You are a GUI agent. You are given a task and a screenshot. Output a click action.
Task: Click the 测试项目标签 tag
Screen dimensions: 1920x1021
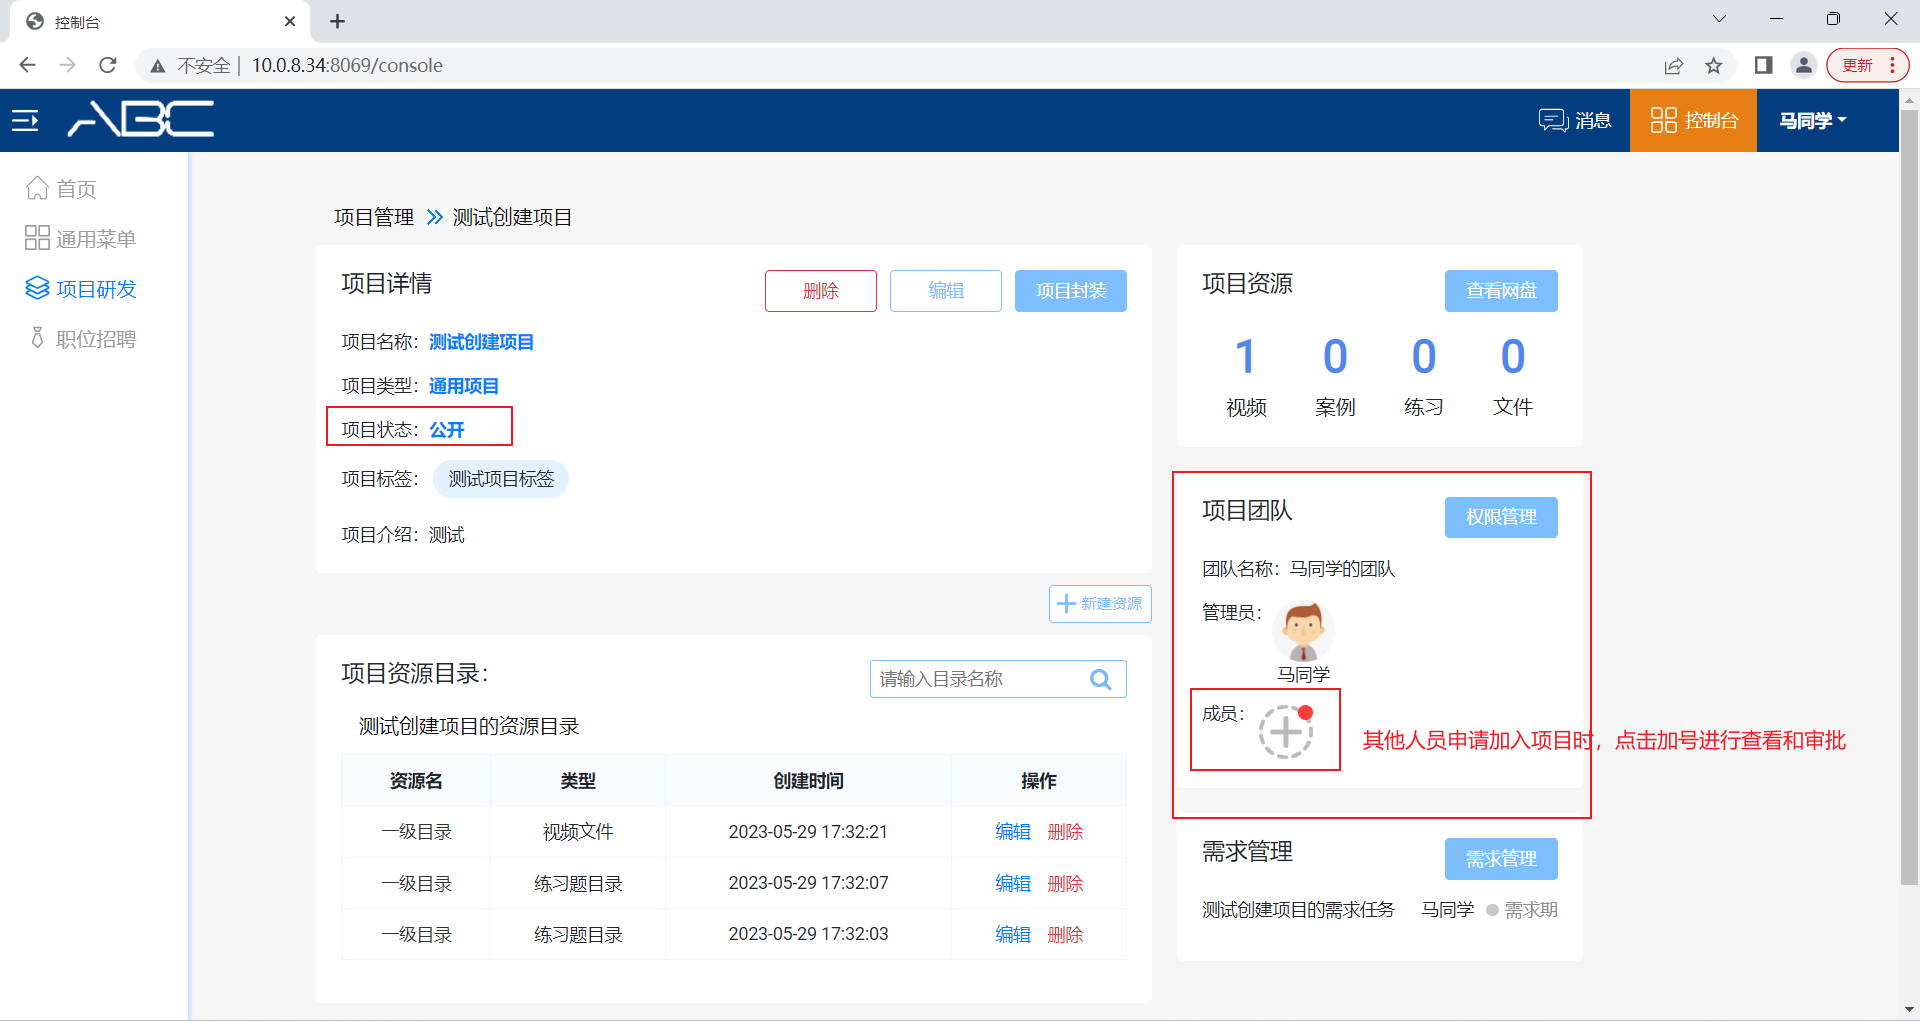point(501,479)
